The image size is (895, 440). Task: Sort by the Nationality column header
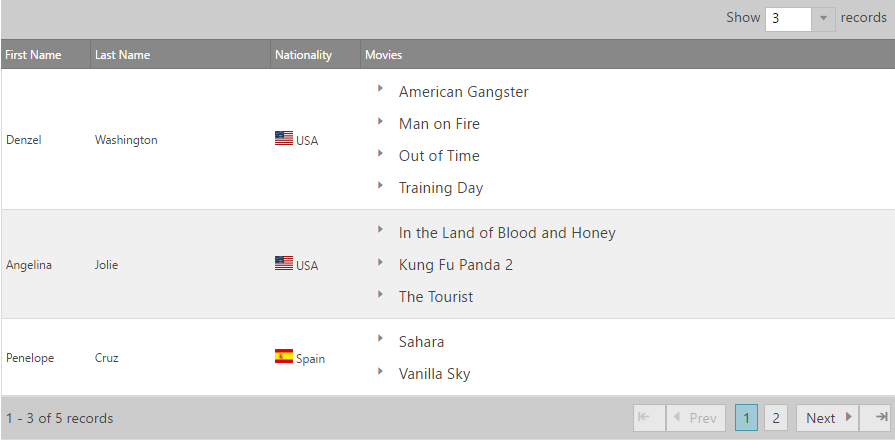pos(303,55)
